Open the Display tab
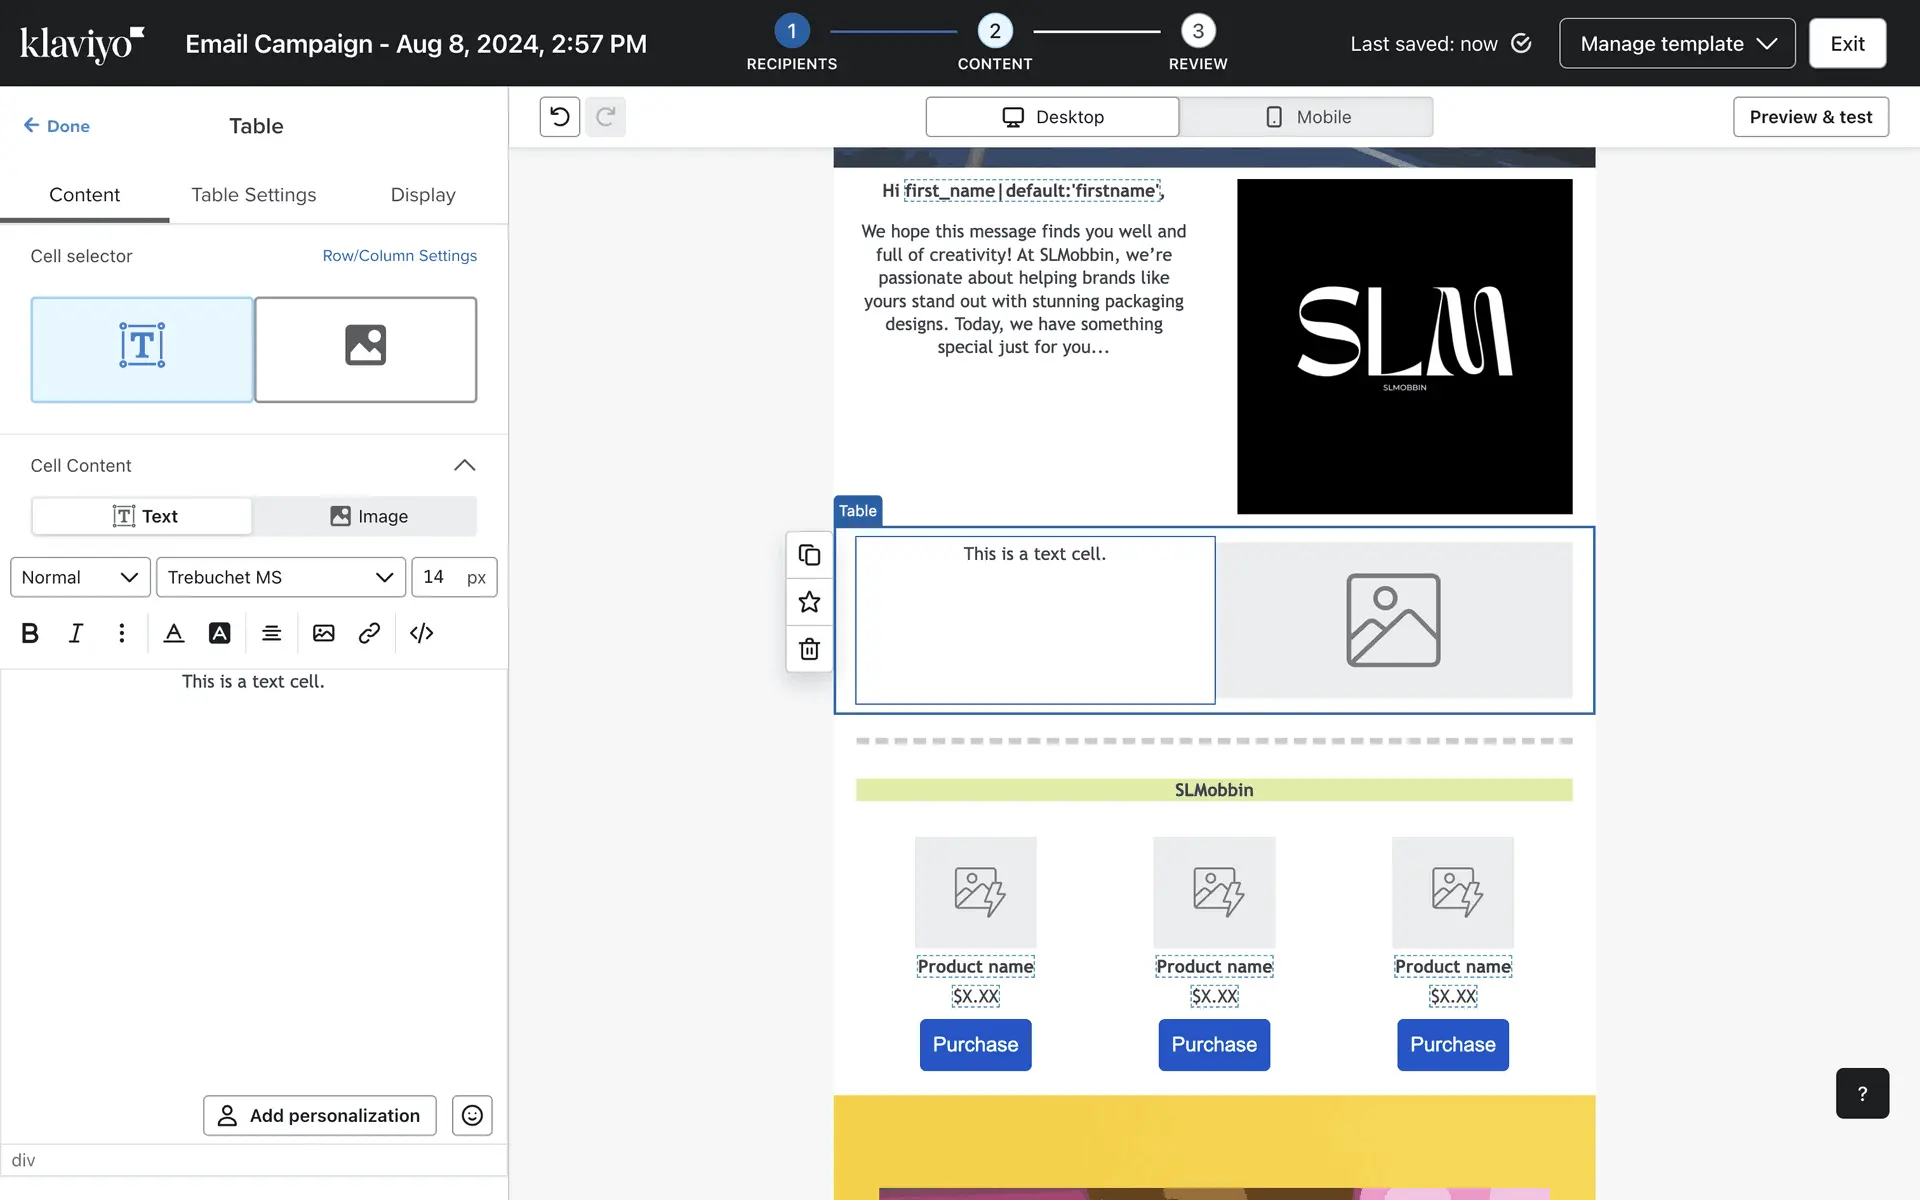The image size is (1920, 1200). pyautogui.click(x=423, y=195)
